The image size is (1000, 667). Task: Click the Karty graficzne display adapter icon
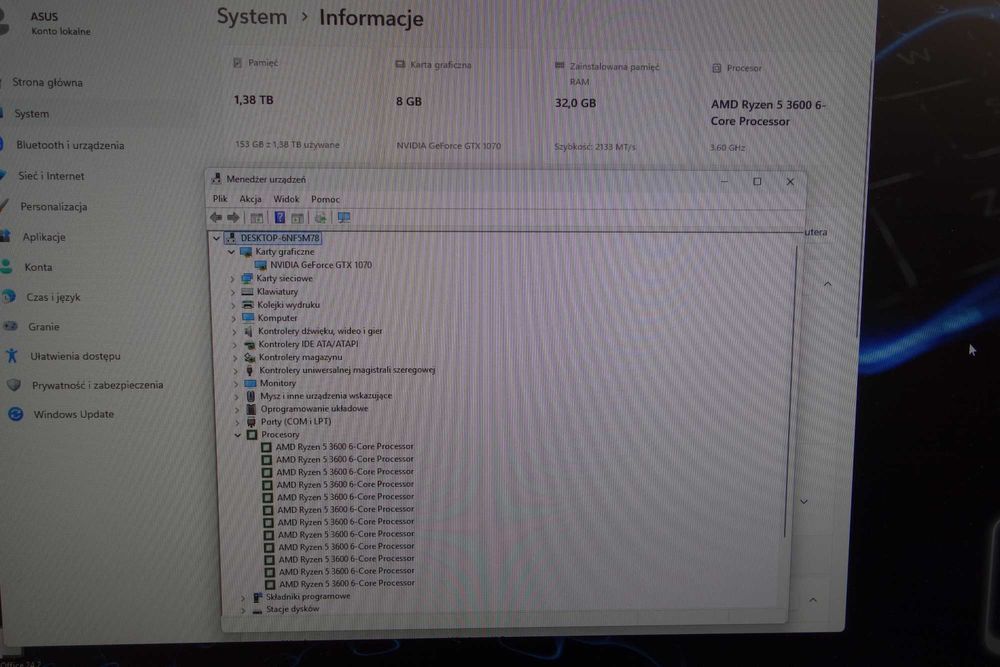point(246,252)
